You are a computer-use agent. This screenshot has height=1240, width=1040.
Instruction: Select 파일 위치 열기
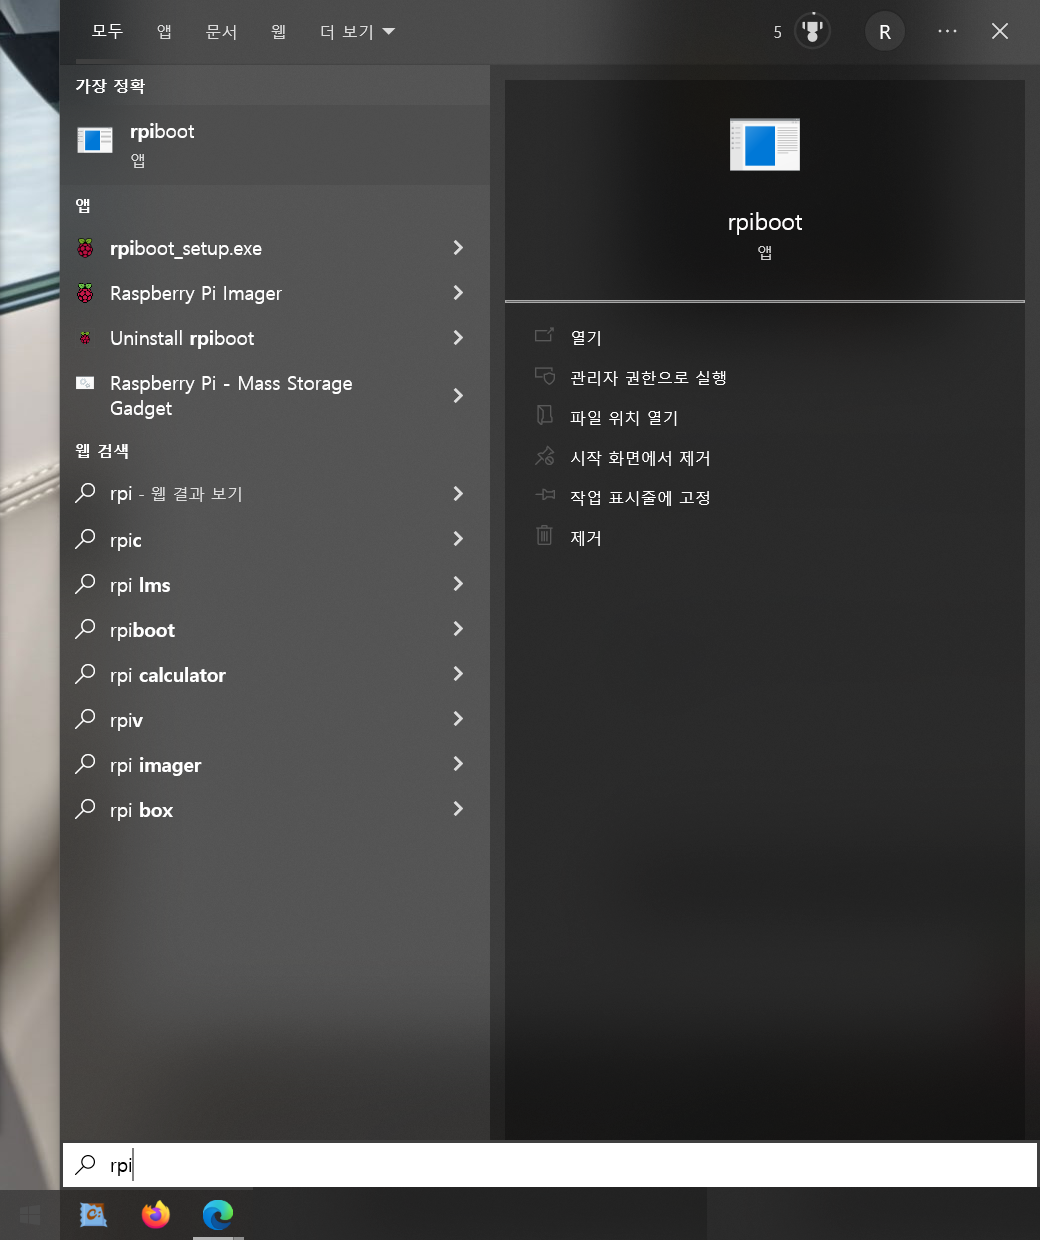(624, 418)
